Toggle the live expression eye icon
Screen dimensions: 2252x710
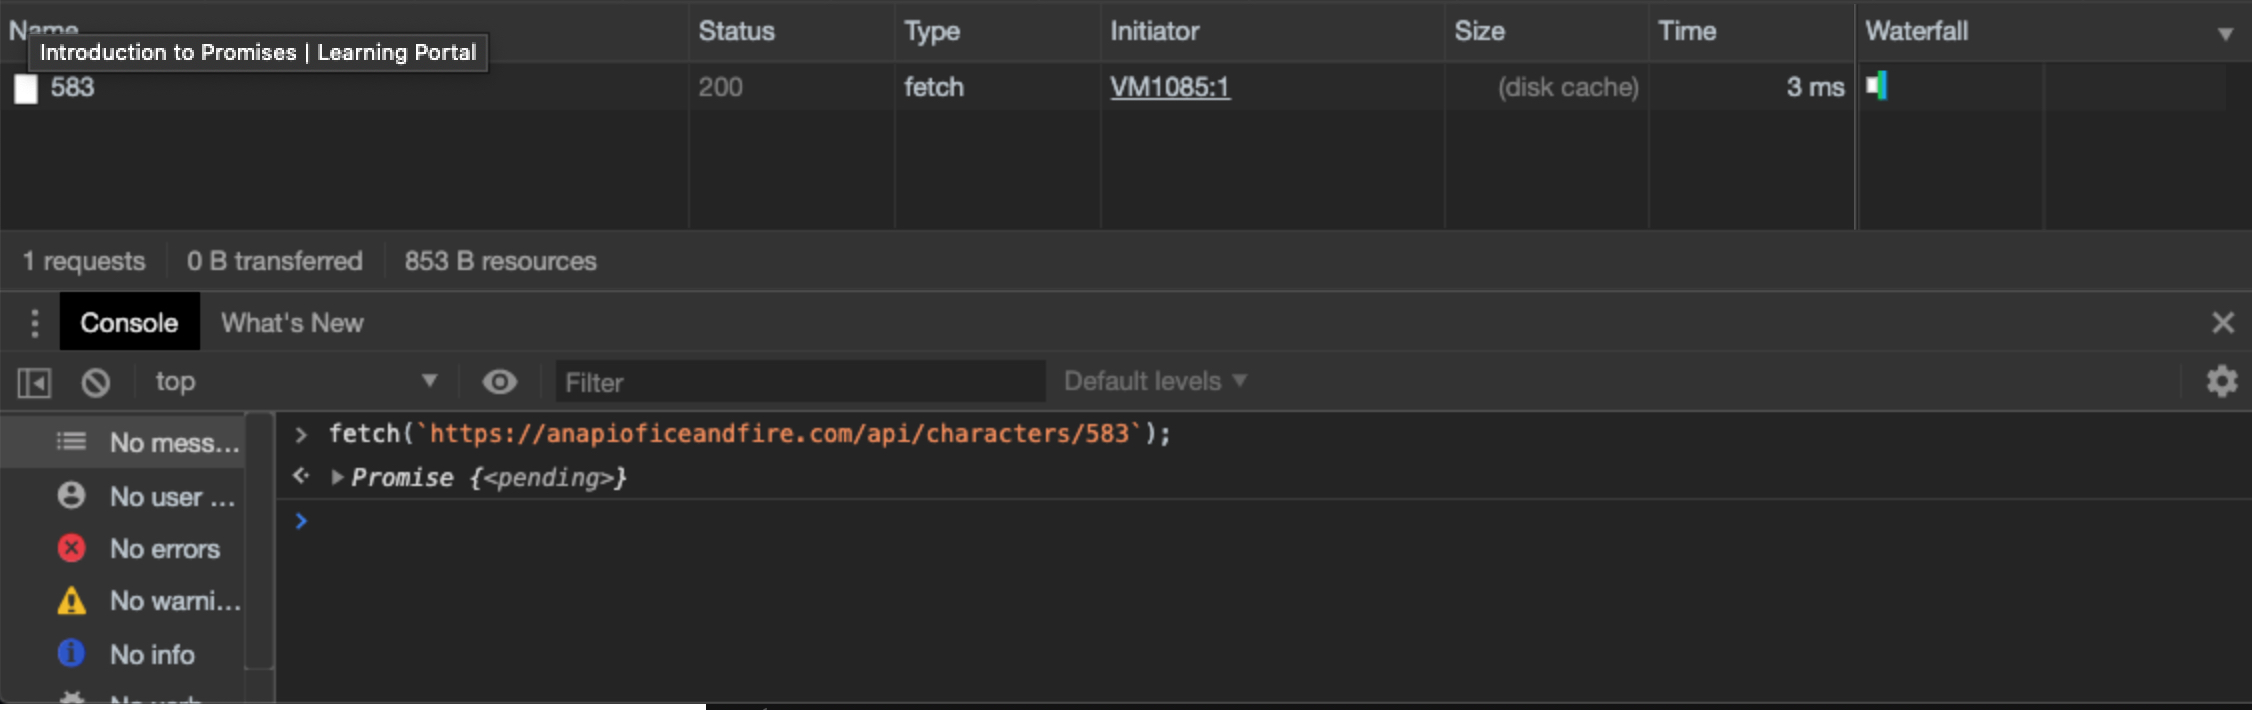coord(499,382)
